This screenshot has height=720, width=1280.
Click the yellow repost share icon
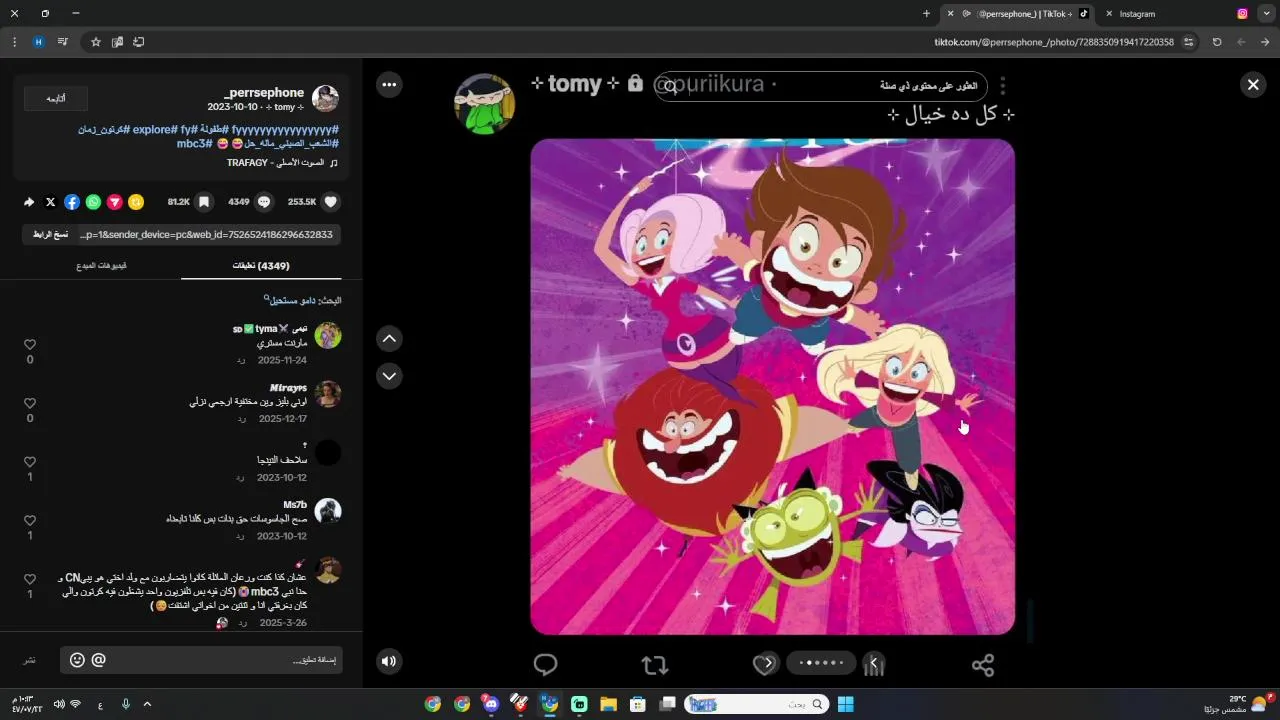(136, 202)
